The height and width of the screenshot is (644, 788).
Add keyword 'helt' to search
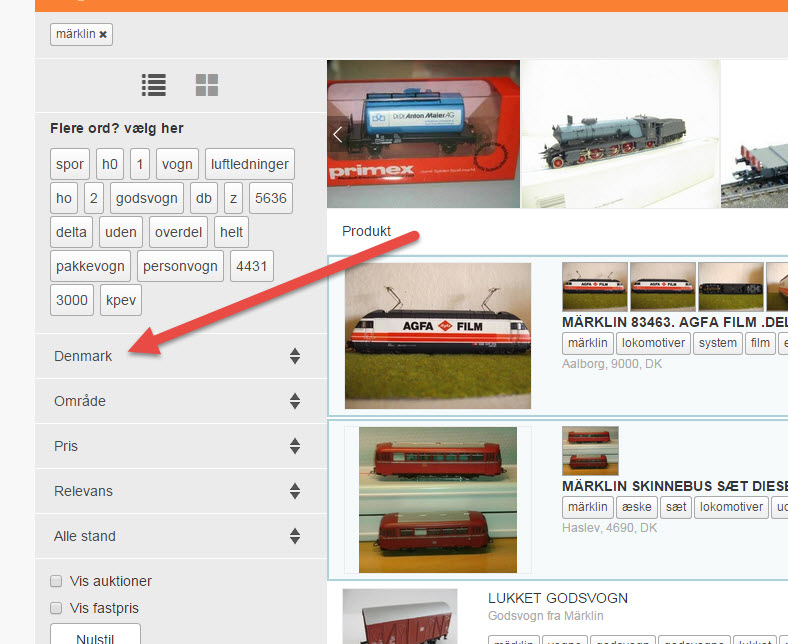click(x=231, y=232)
